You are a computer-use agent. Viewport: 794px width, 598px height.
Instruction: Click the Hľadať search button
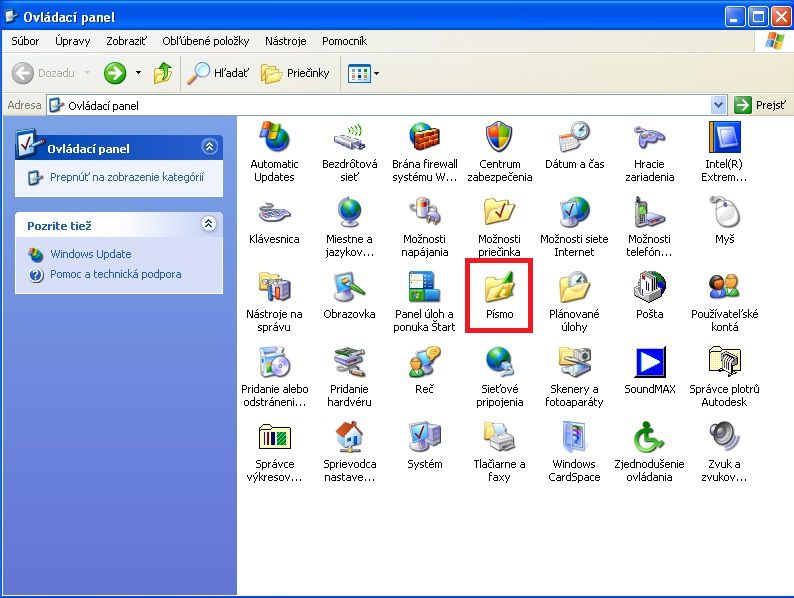218,73
